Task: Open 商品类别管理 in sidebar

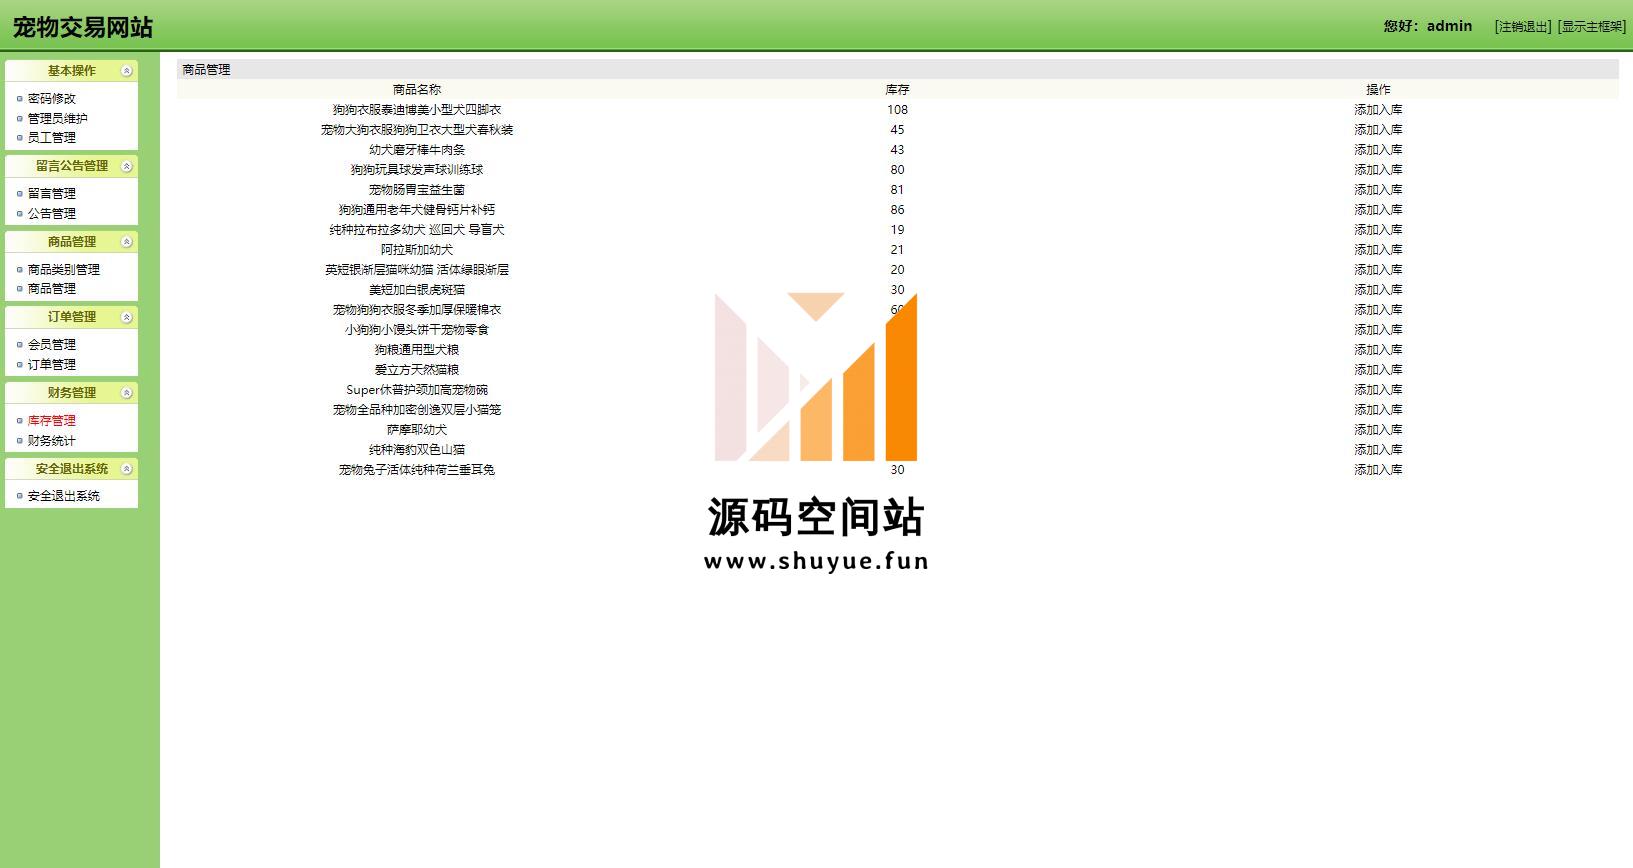Action: coord(64,270)
